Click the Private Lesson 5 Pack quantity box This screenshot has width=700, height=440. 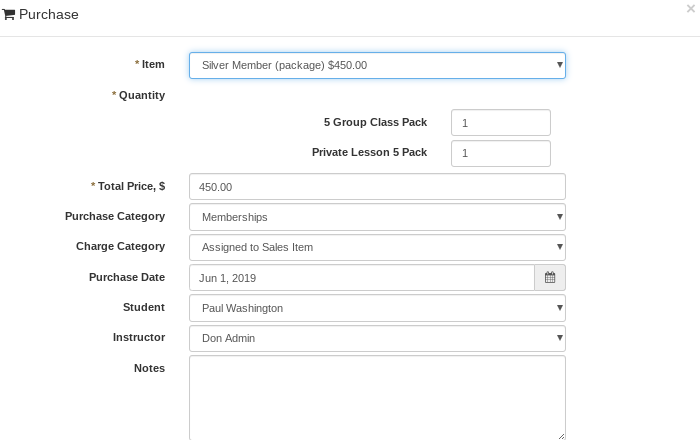(500, 153)
